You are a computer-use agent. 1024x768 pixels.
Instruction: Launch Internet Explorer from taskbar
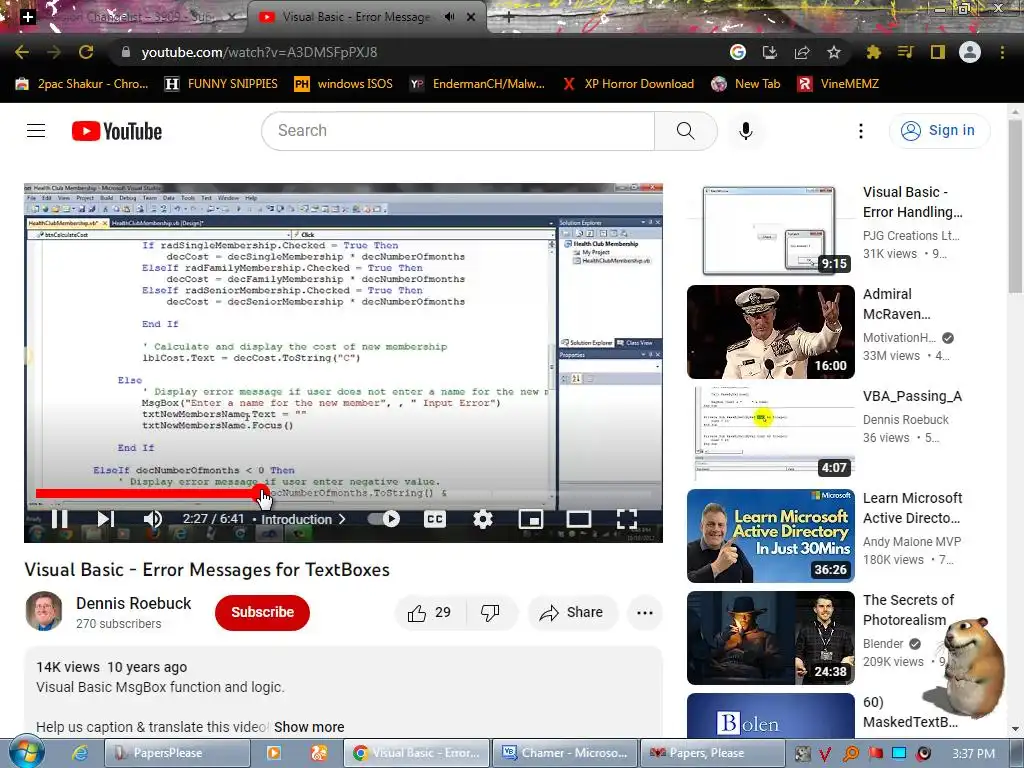(80, 753)
